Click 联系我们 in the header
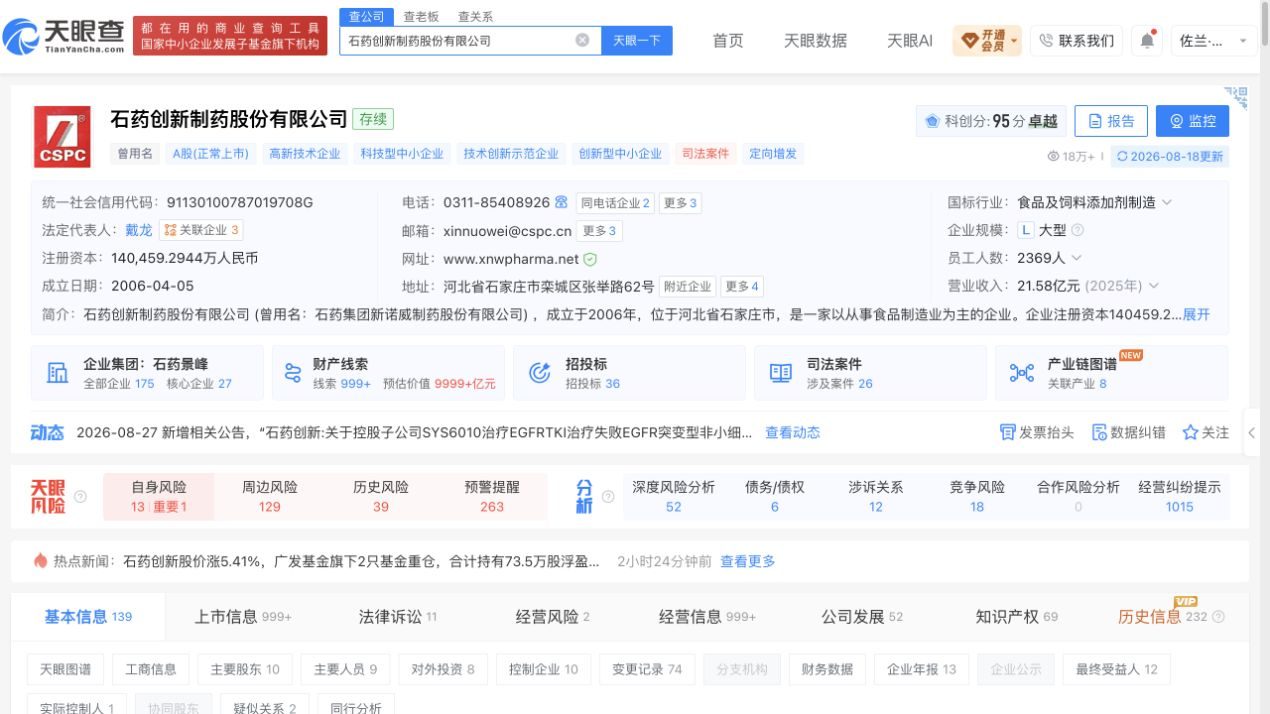Image resolution: width=1270 pixels, height=714 pixels. 1076,40
